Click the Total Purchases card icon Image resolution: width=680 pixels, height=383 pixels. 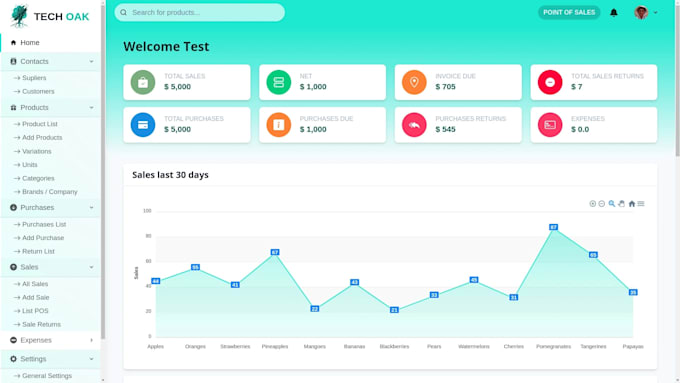[143, 125]
